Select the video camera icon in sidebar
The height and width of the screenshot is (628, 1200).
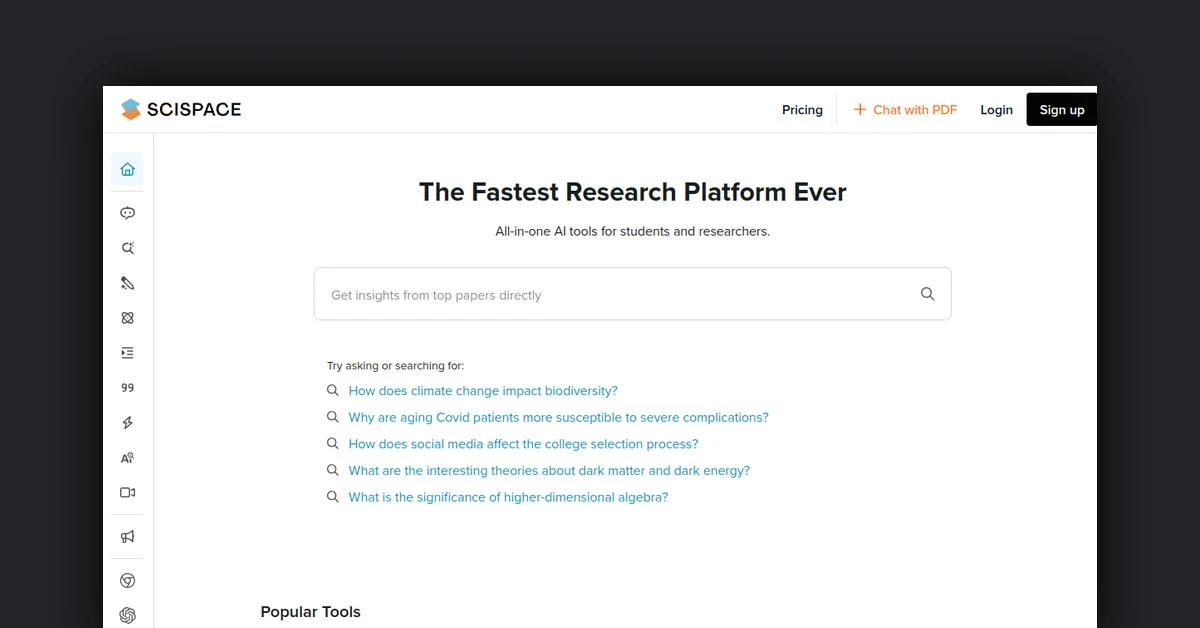127,493
